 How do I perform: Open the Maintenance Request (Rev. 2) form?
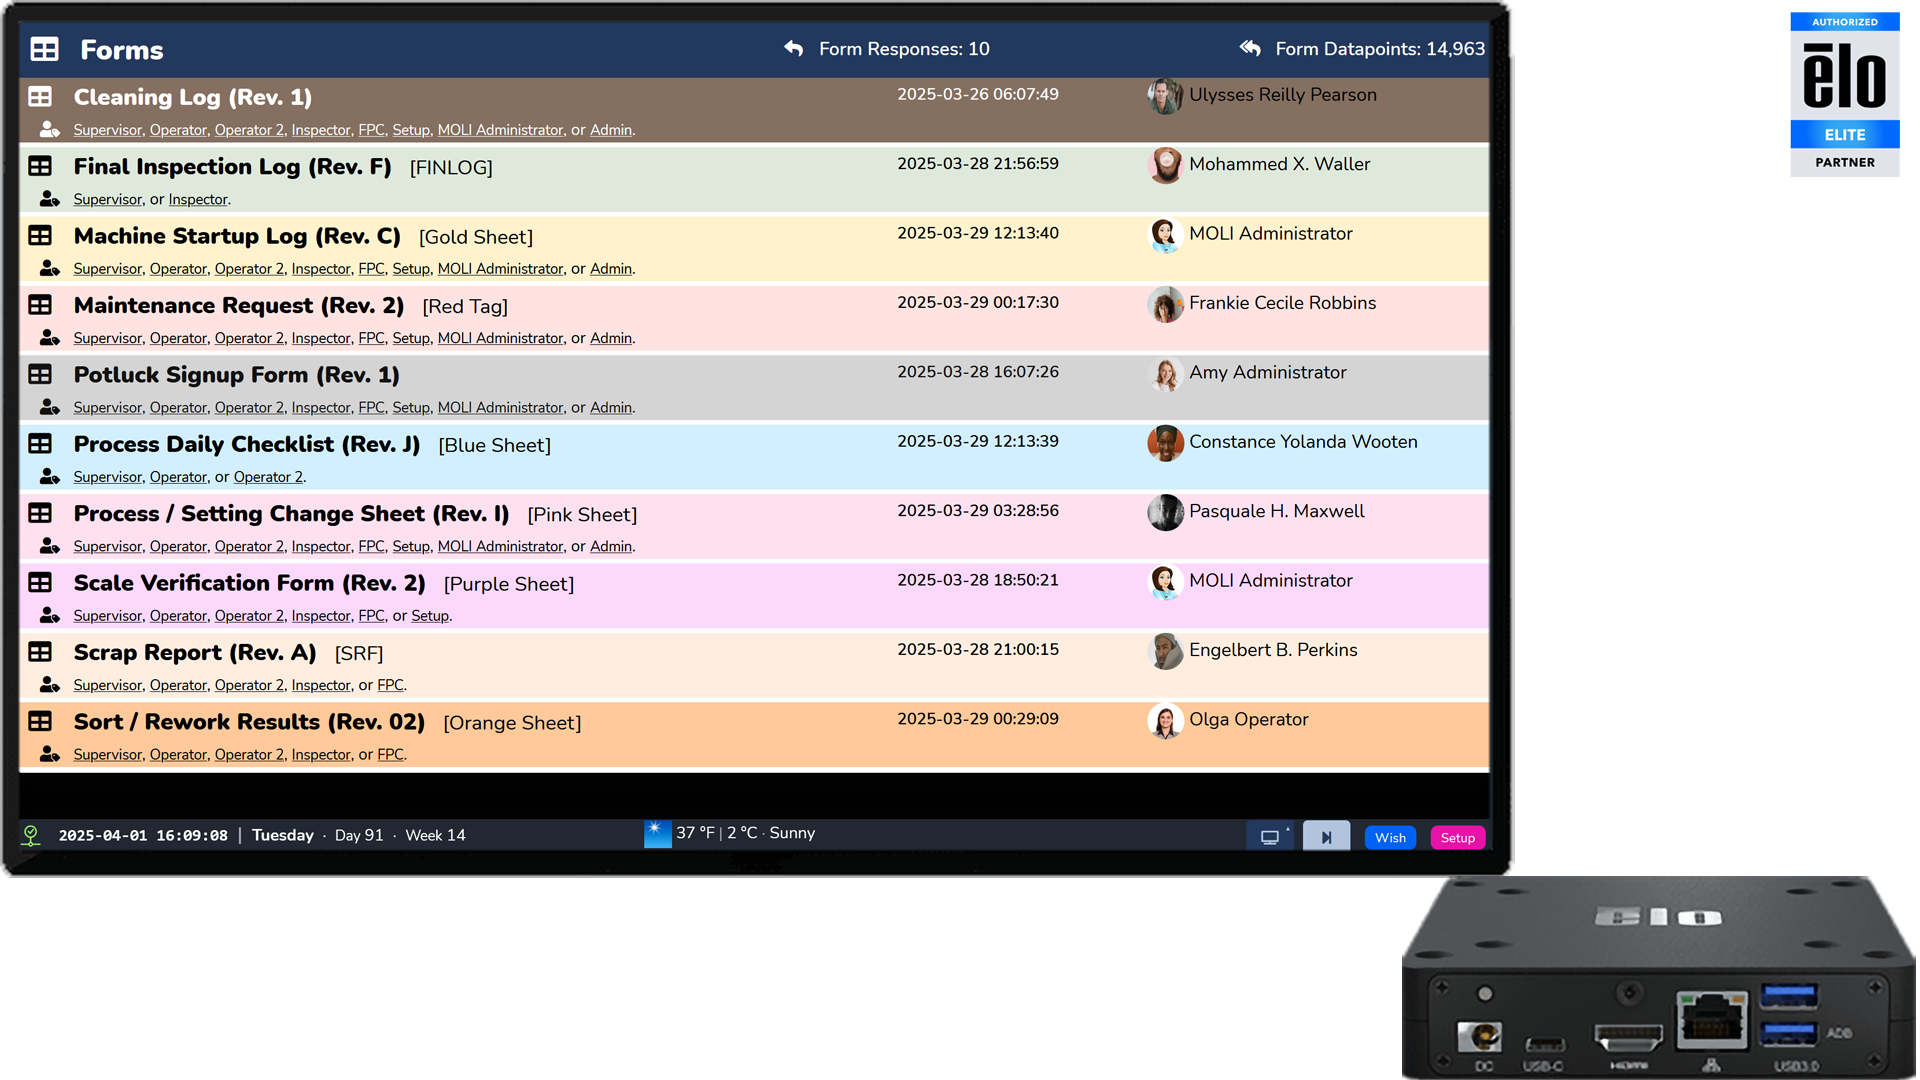[x=239, y=305]
